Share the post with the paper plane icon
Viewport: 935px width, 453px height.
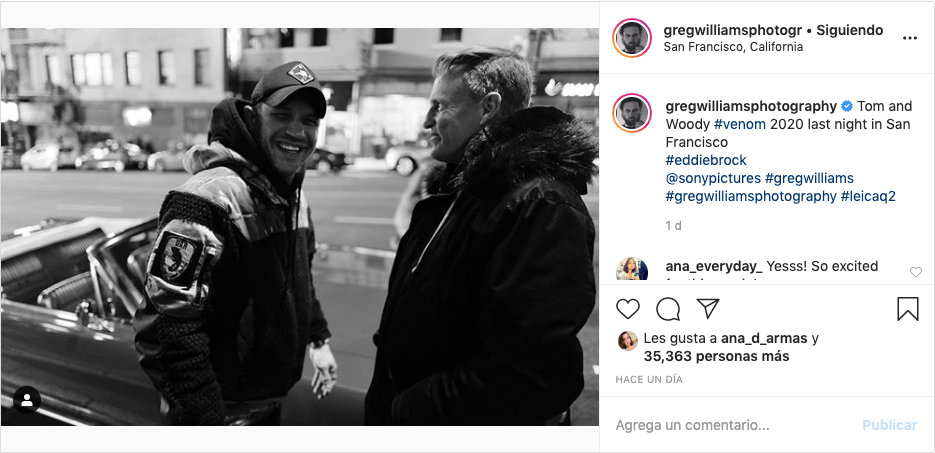tap(707, 309)
